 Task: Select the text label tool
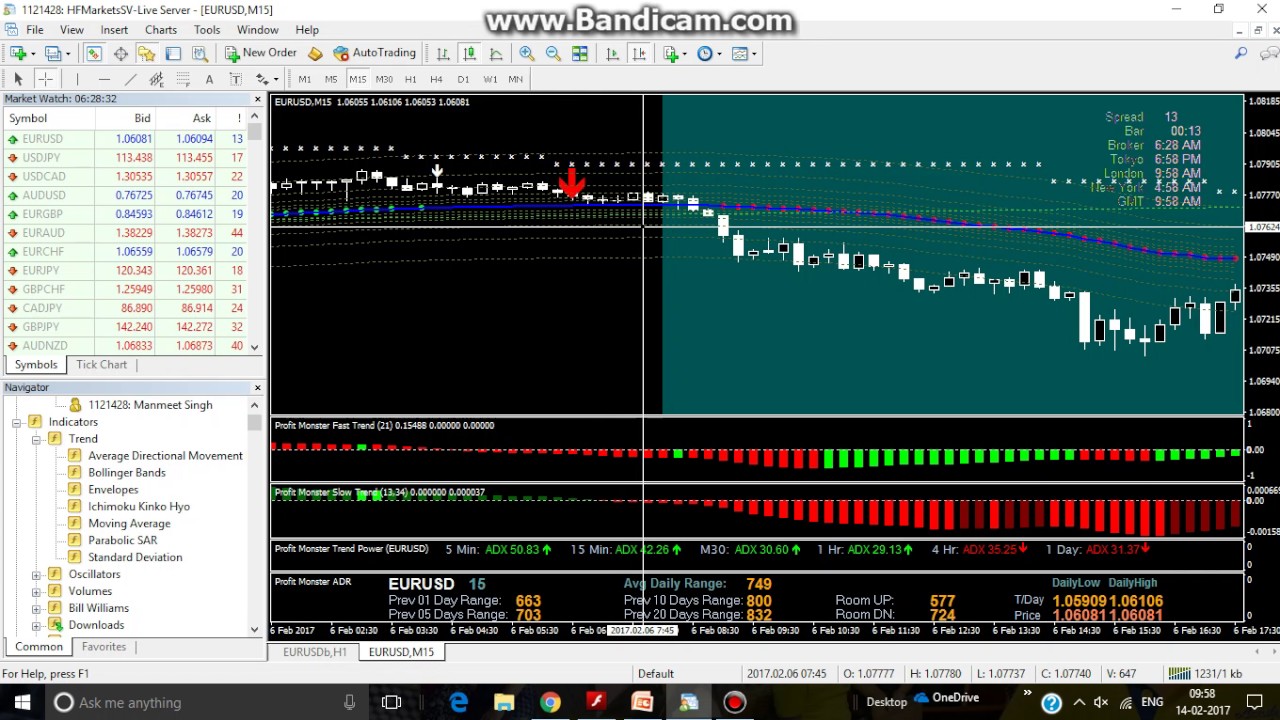click(x=235, y=79)
